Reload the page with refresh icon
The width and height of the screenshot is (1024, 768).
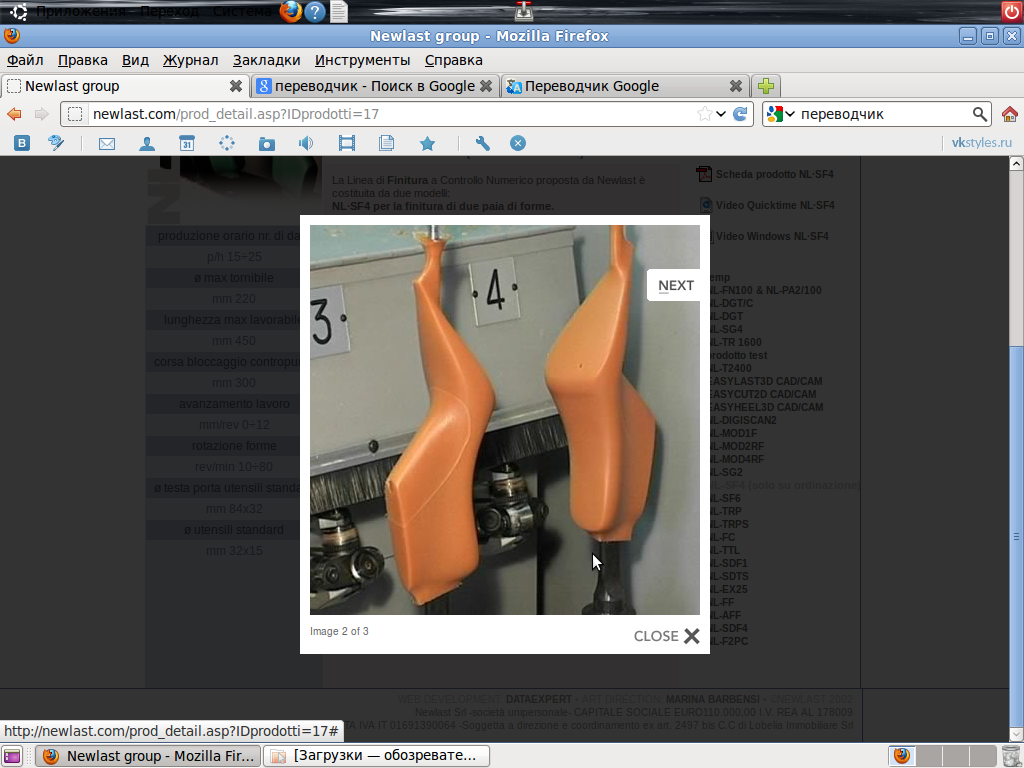(x=740, y=114)
